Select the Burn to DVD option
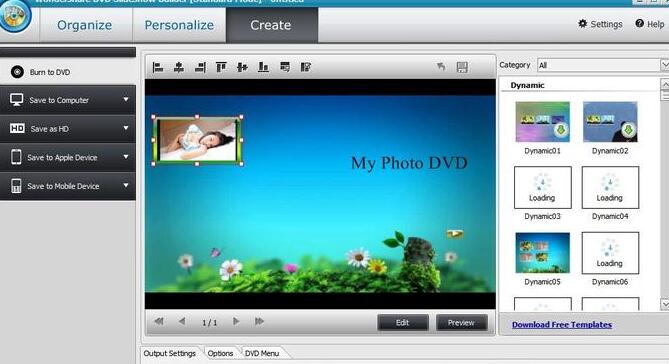The width and height of the screenshot is (669, 364). click(68, 72)
